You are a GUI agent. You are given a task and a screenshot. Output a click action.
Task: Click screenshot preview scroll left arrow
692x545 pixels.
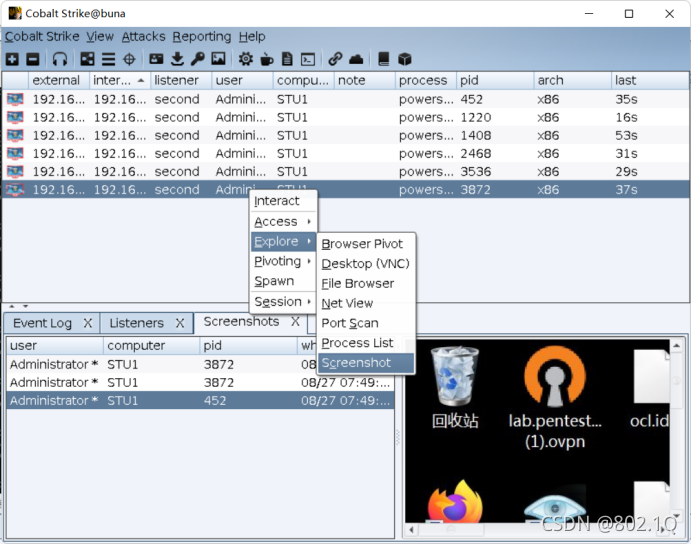pyautogui.click(x=411, y=530)
